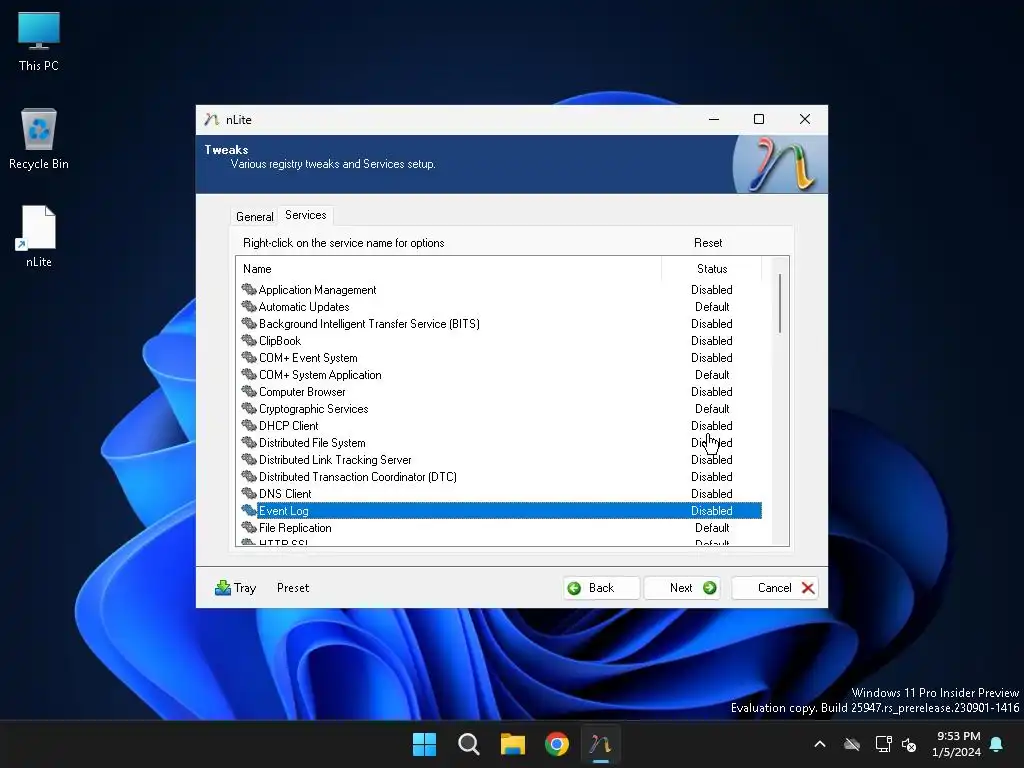Select Distributed Transaction Coordinator (DTC) row
This screenshot has height=768, width=1024.
pos(500,476)
